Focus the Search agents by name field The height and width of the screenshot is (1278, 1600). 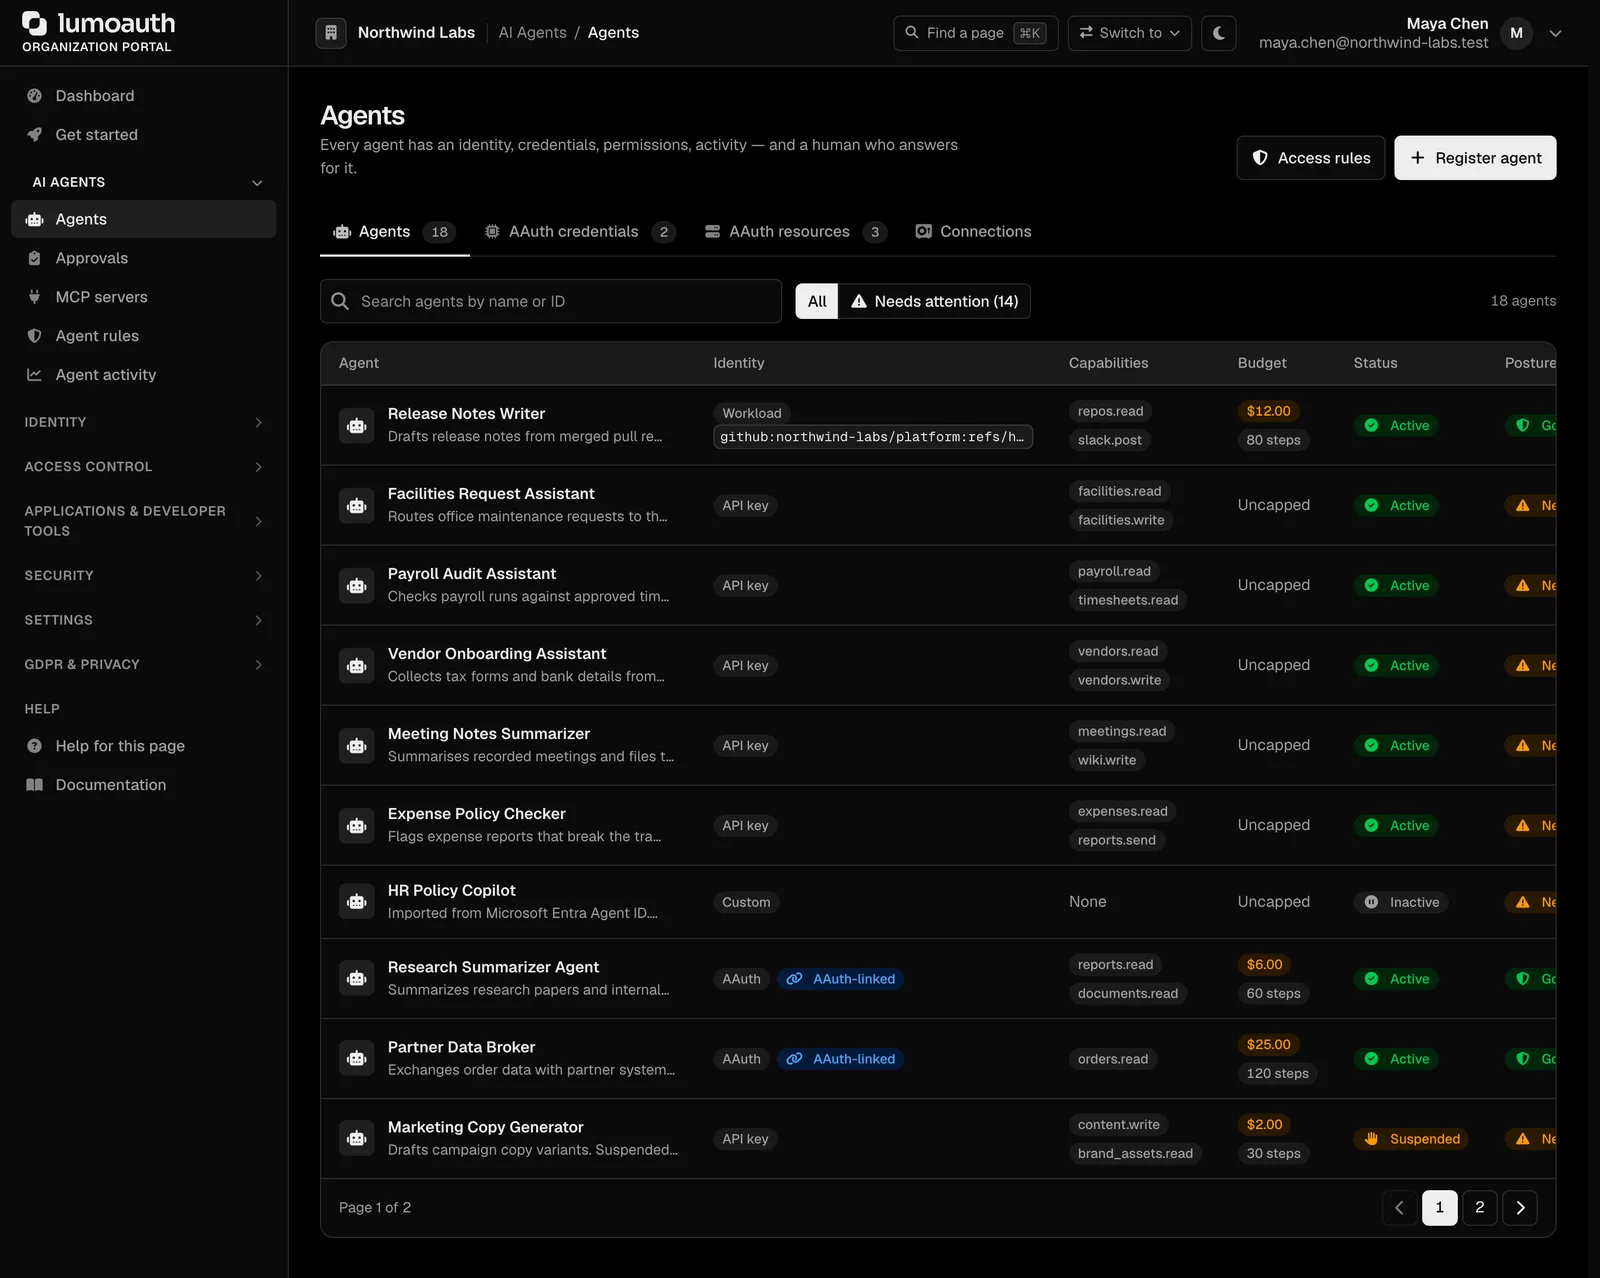[x=551, y=301]
